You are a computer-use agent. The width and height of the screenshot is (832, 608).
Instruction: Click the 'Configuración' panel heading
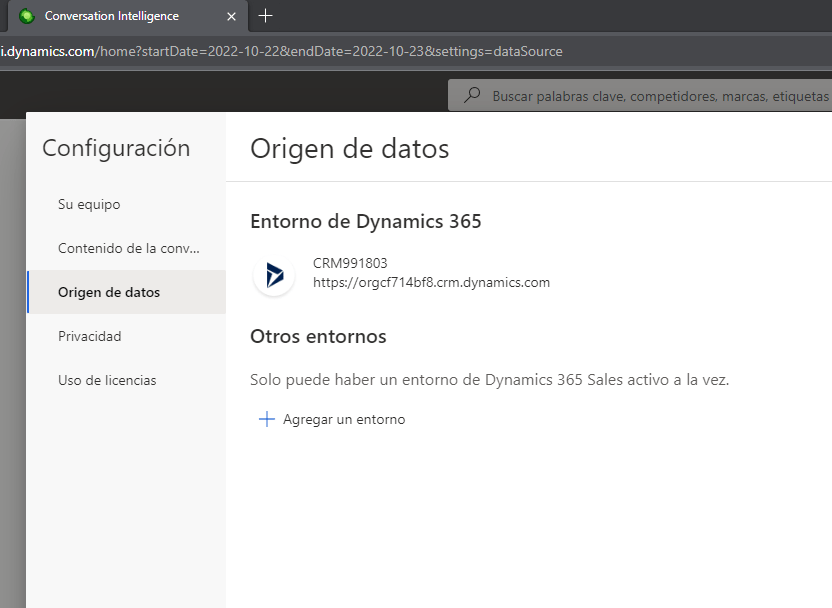point(116,148)
